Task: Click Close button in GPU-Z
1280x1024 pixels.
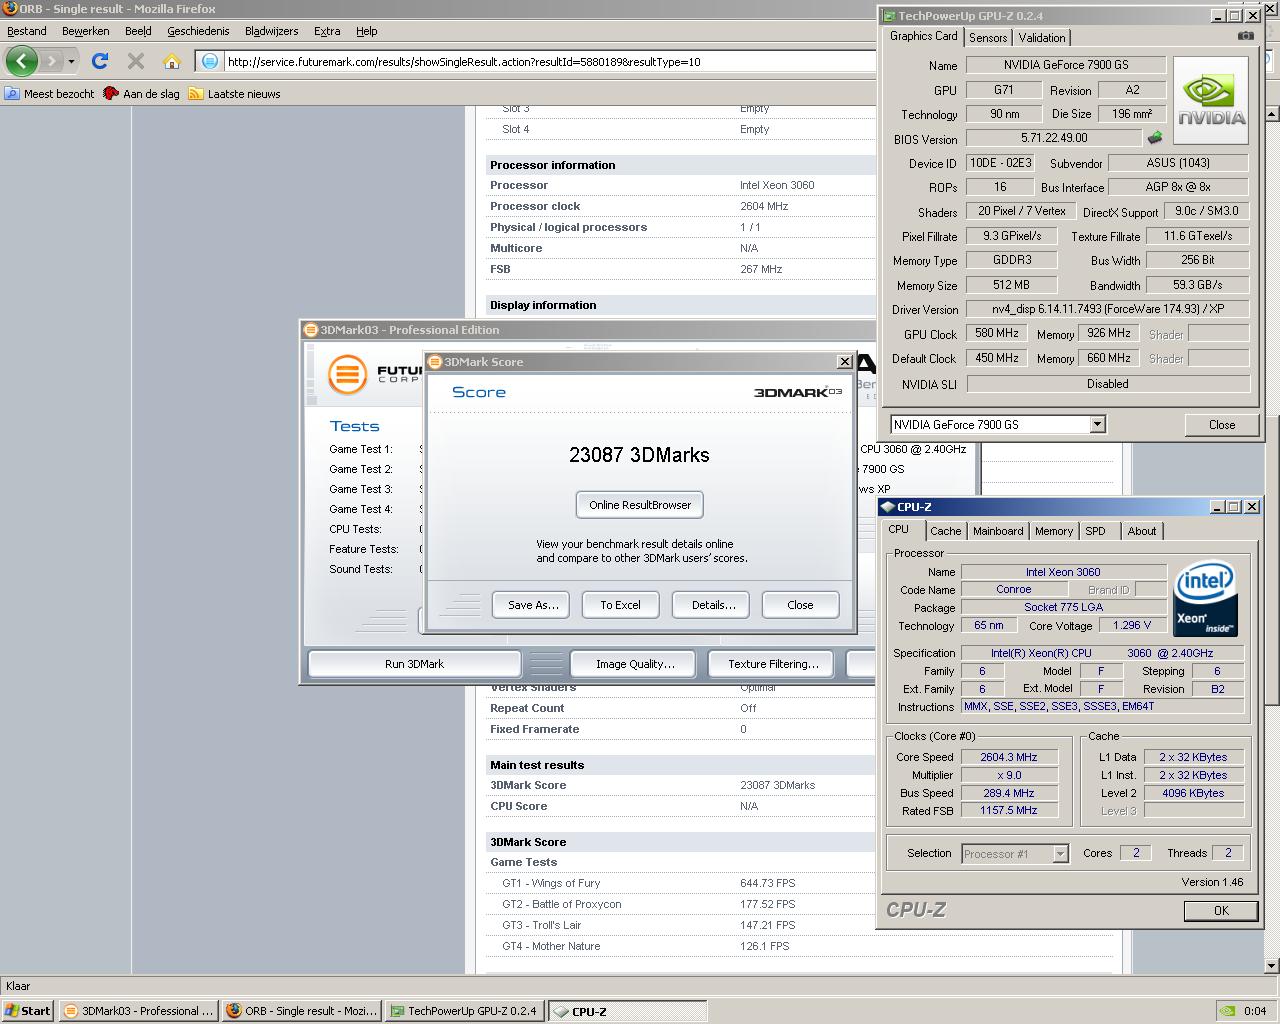Action: pyautogui.click(x=1221, y=425)
